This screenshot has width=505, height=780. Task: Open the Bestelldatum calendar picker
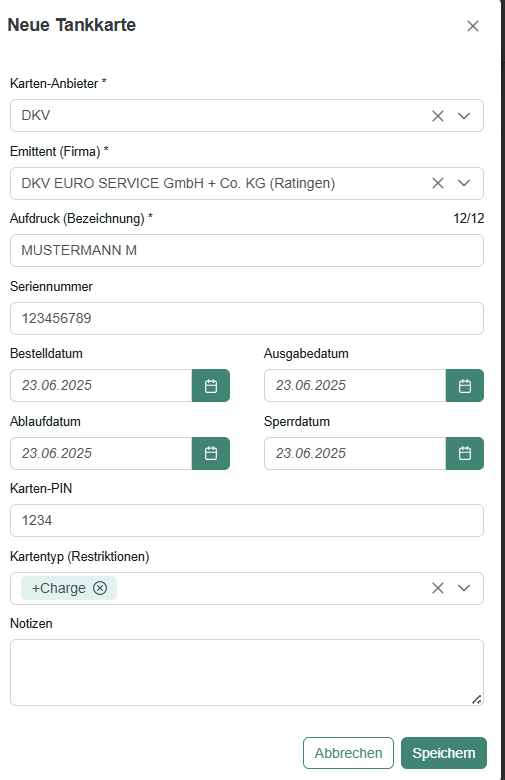[211, 386]
